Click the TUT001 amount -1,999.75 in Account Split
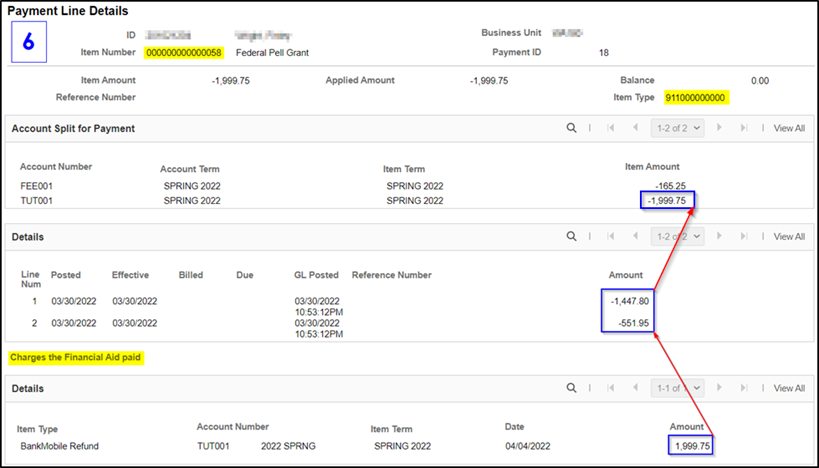 pos(666,201)
